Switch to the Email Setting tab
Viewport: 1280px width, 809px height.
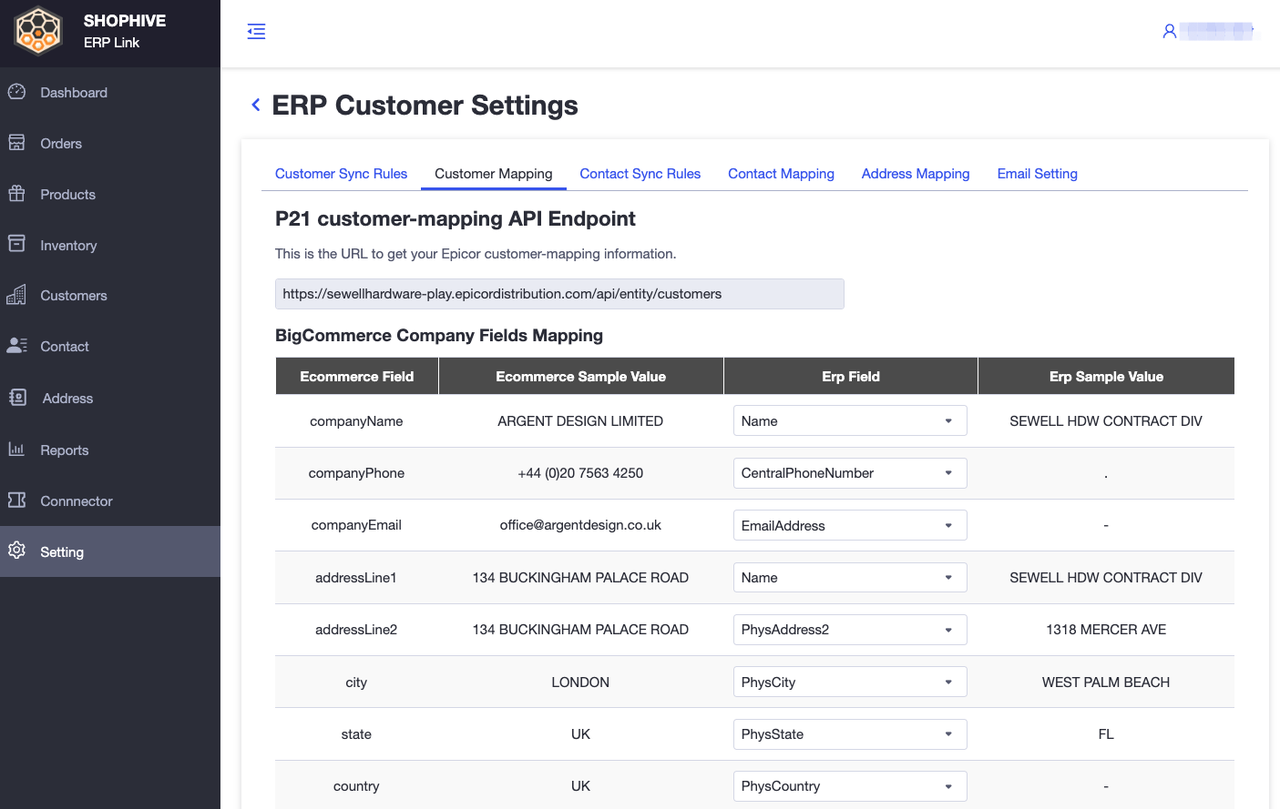(1037, 173)
